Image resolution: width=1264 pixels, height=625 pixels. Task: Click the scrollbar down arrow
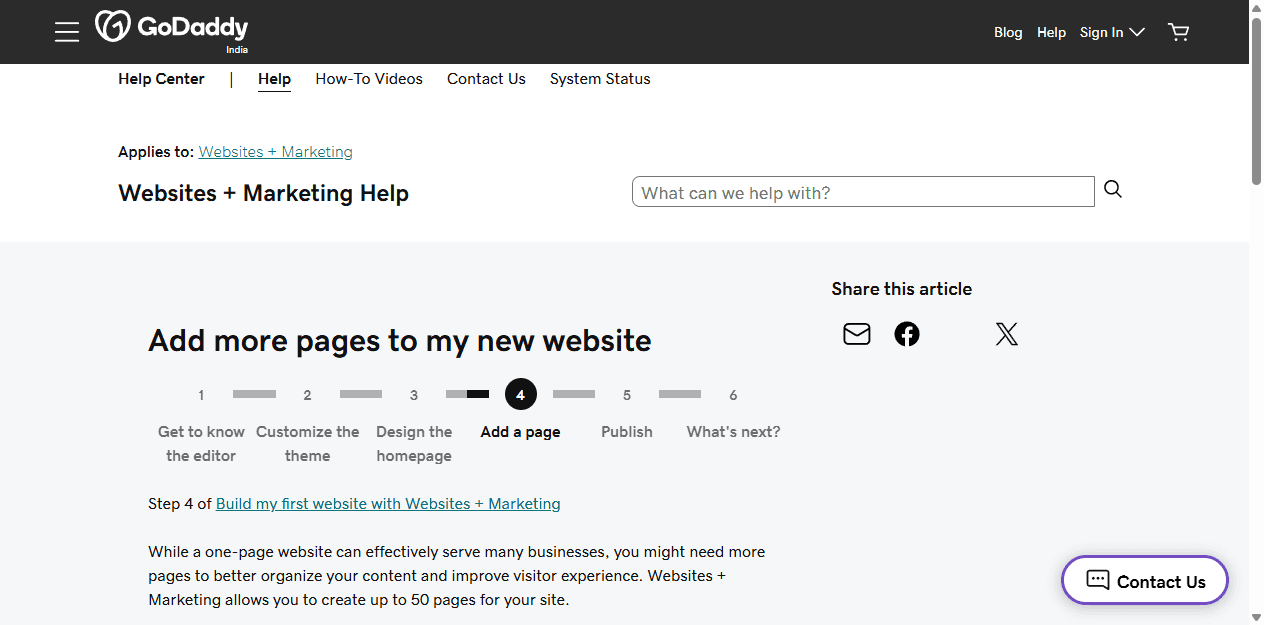tap(1256, 616)
